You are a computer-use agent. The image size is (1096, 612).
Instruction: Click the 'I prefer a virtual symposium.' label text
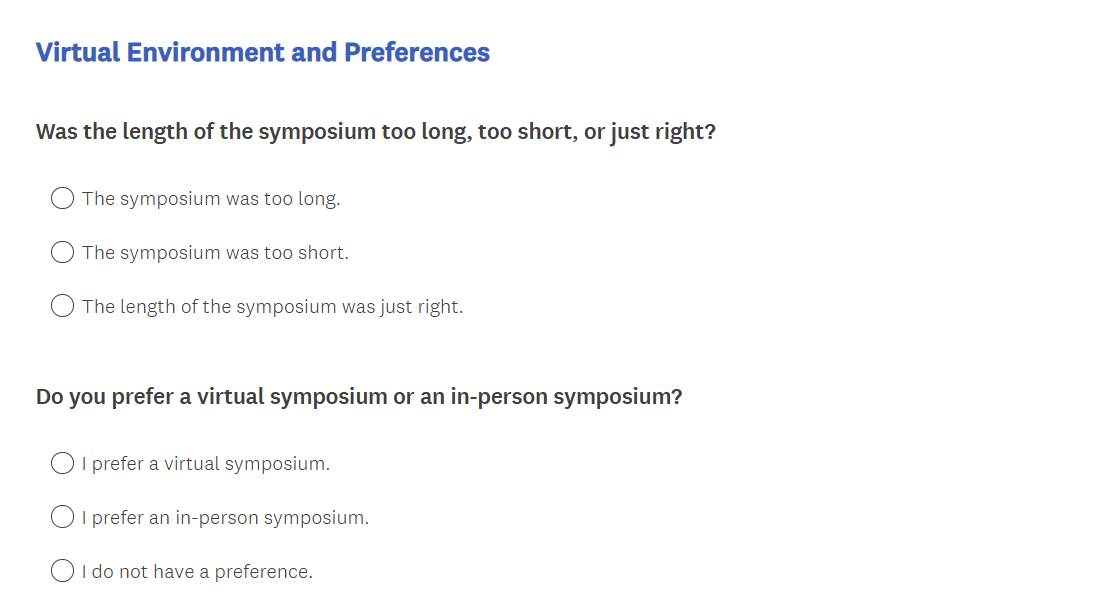pyautogui.click(x=206, y=464)
